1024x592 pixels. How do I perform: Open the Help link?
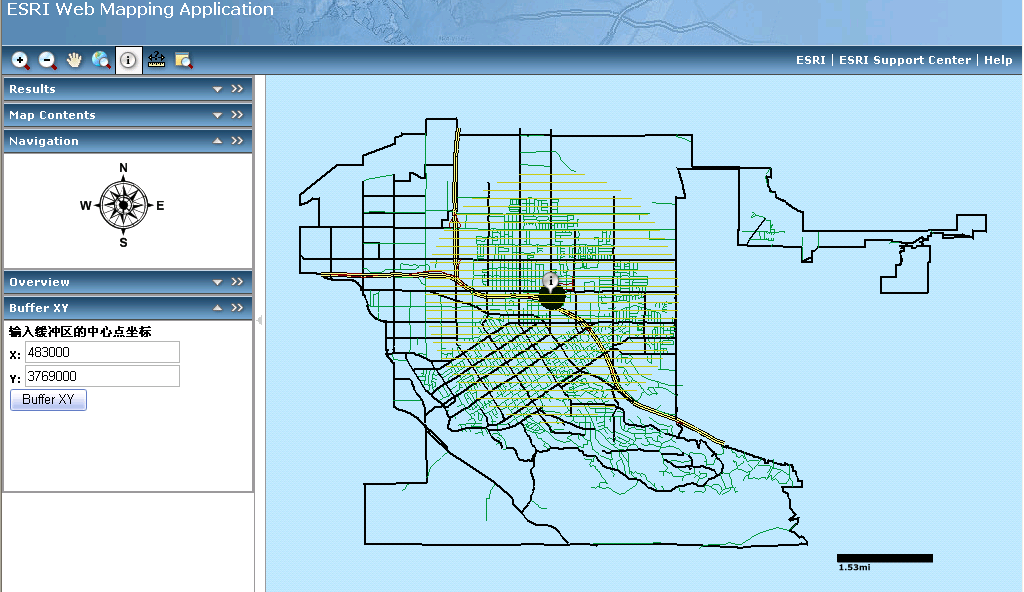tap(998, 60)
